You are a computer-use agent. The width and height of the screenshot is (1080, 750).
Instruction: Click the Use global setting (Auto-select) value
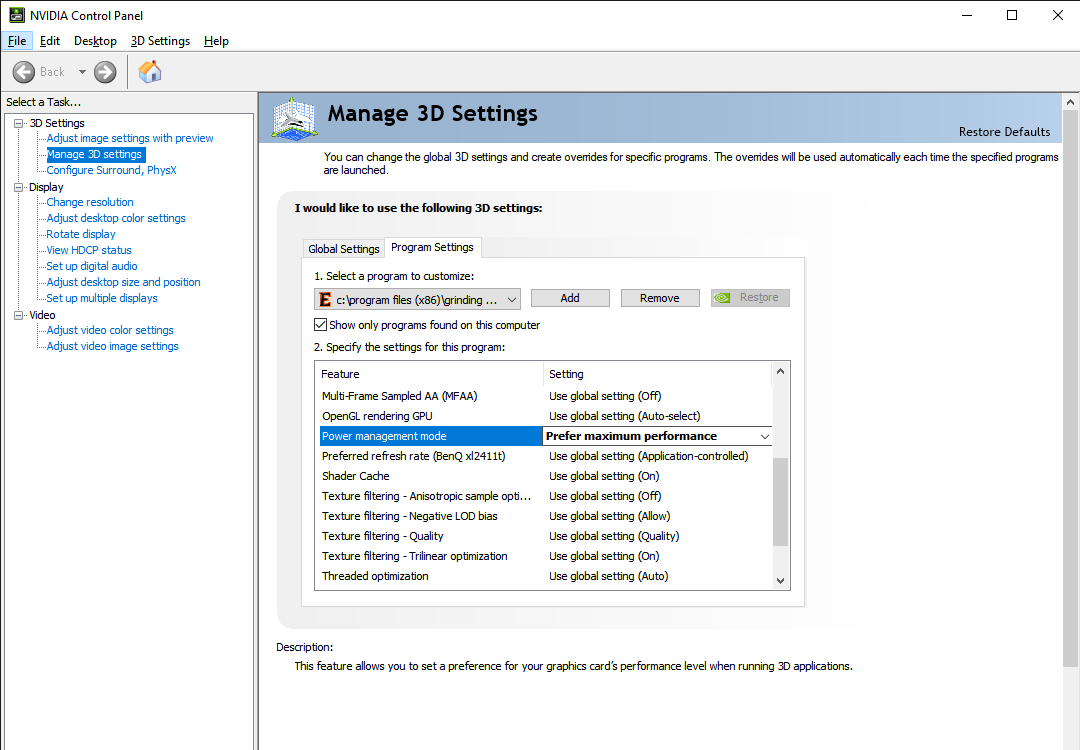(x=625, y=416)
